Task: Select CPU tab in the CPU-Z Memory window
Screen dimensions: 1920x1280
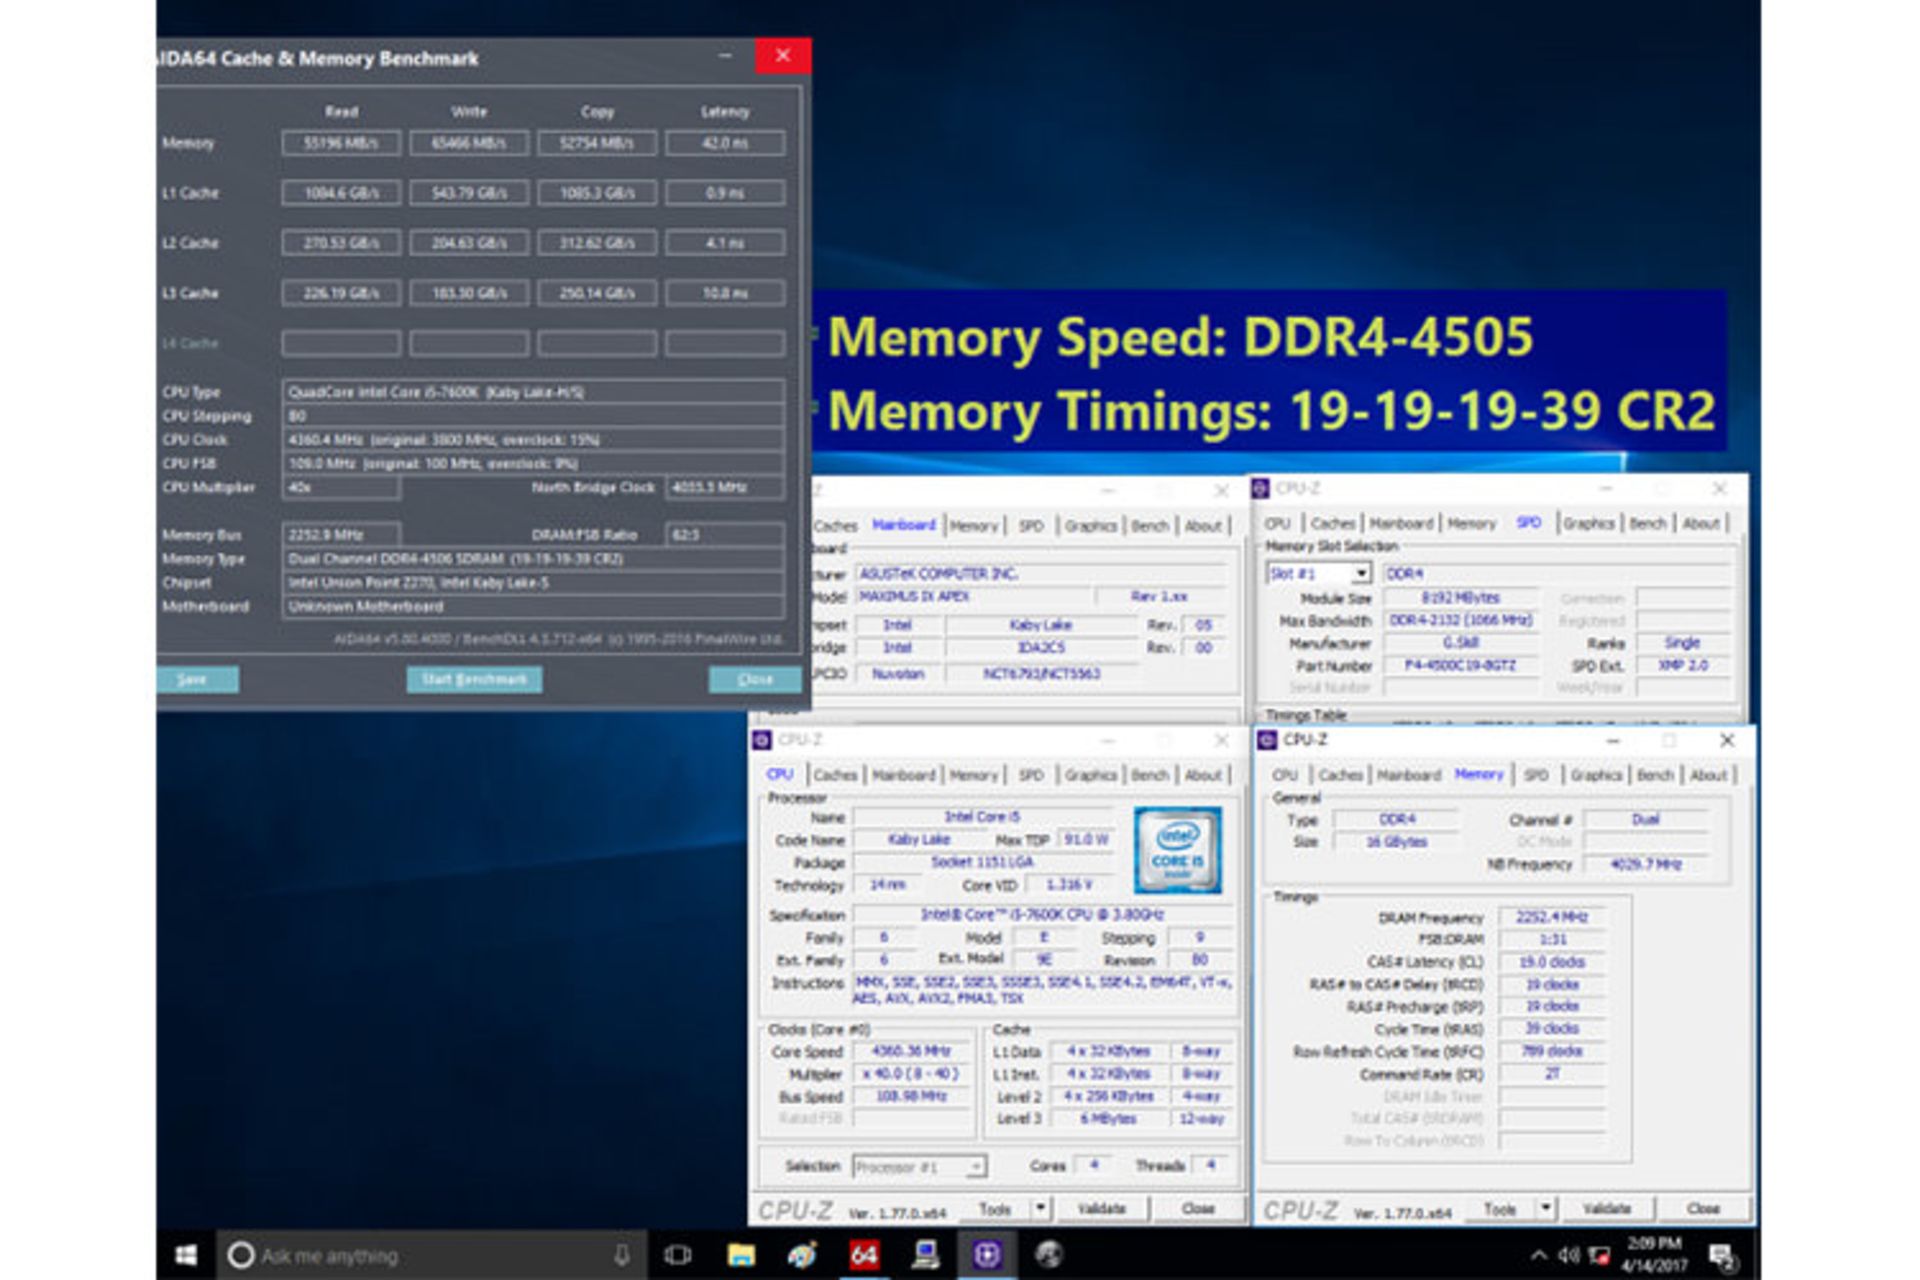Action: 1285,775
